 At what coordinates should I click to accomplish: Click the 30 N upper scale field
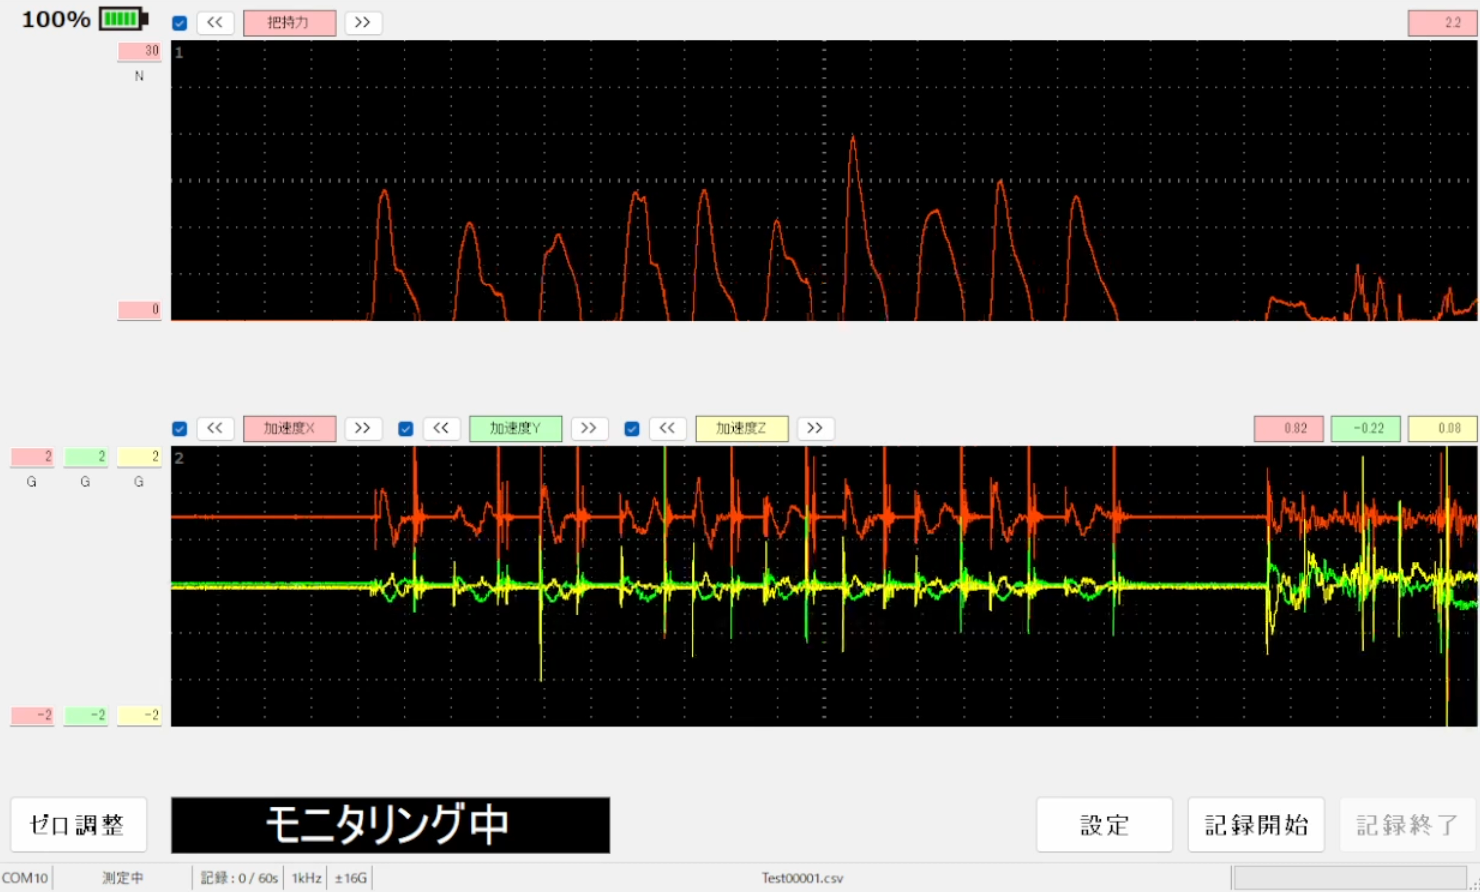click(x=139, y=51)
